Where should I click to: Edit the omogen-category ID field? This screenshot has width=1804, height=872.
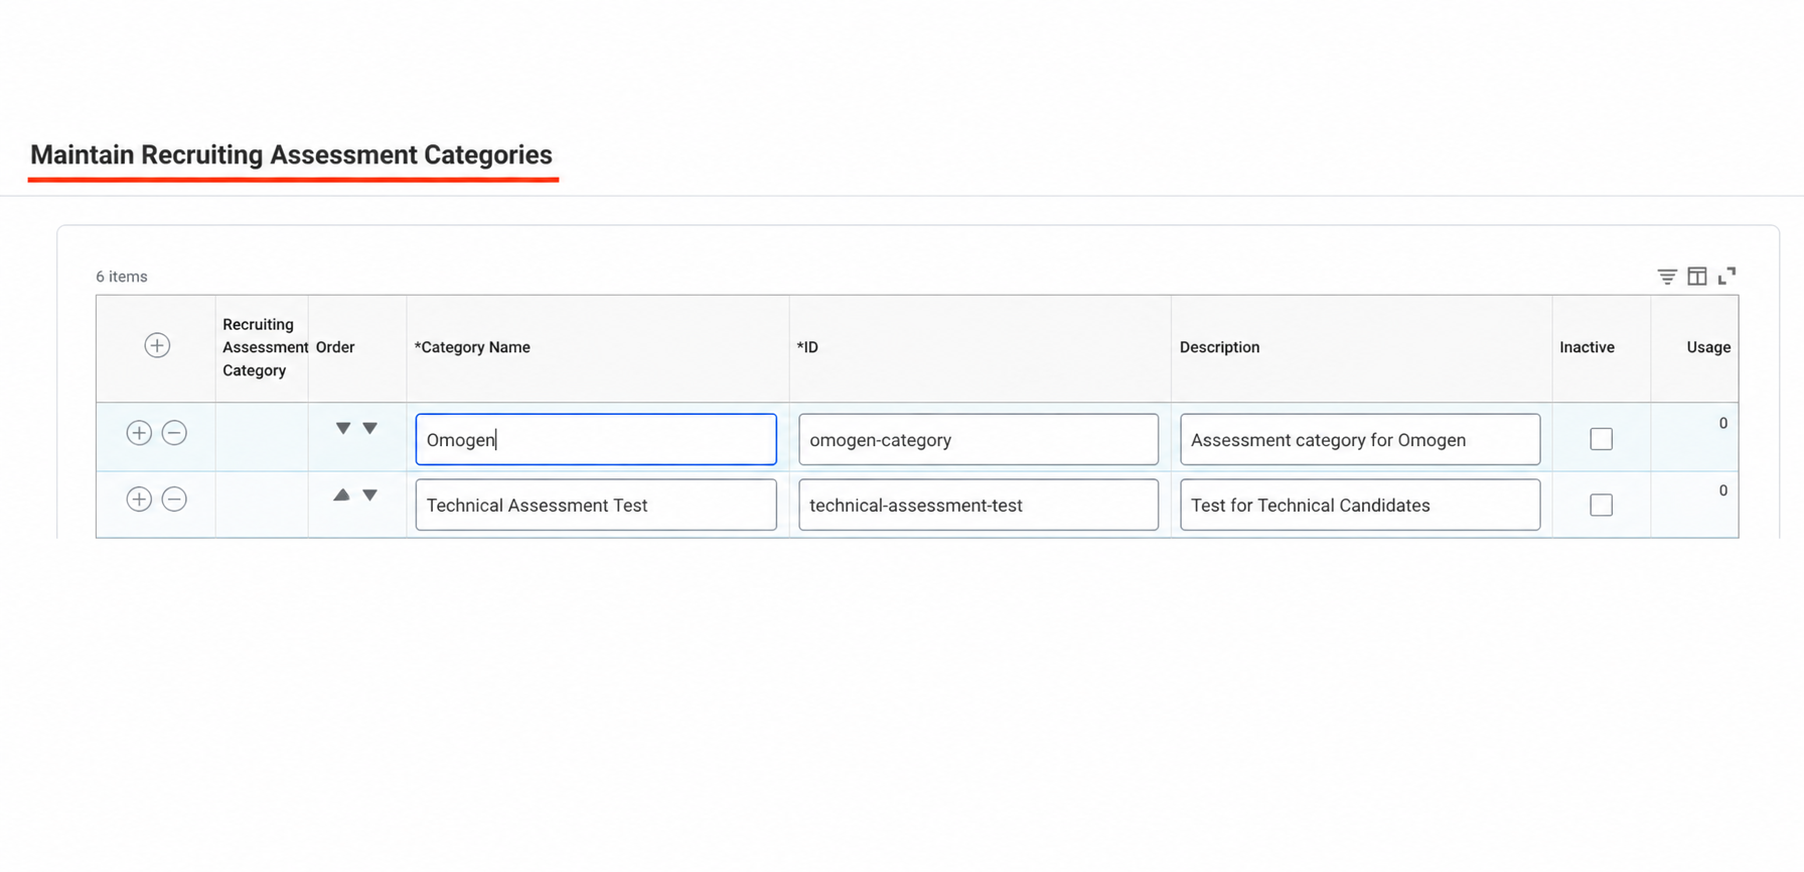tap(978, 439)
